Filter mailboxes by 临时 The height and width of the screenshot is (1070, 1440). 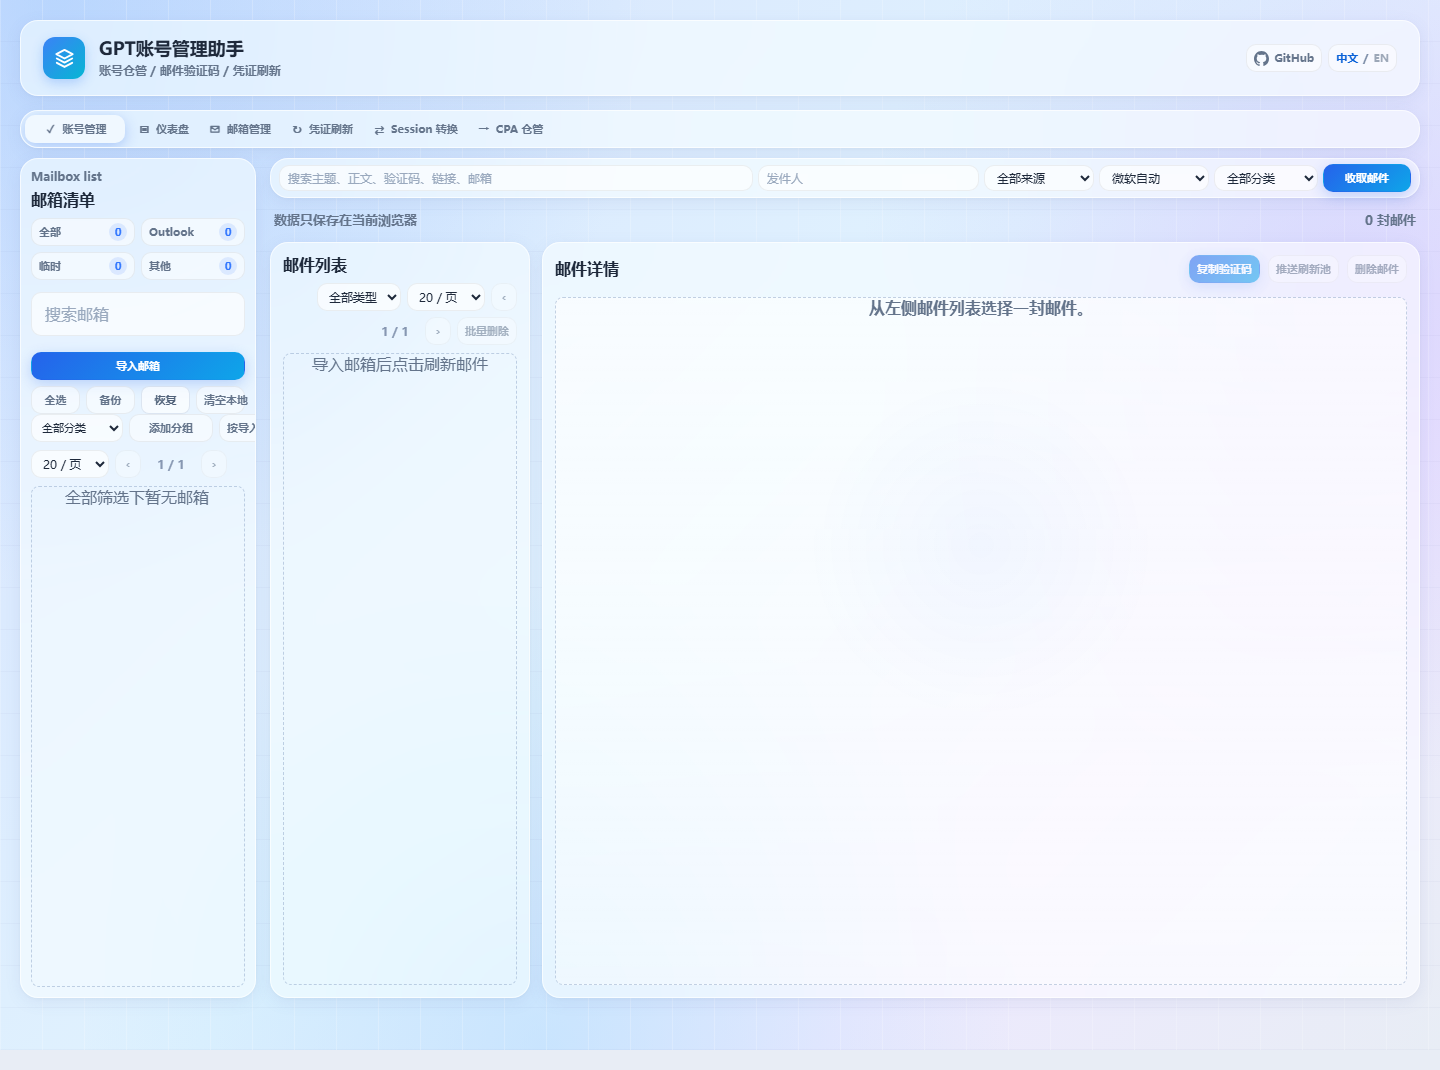82,266
